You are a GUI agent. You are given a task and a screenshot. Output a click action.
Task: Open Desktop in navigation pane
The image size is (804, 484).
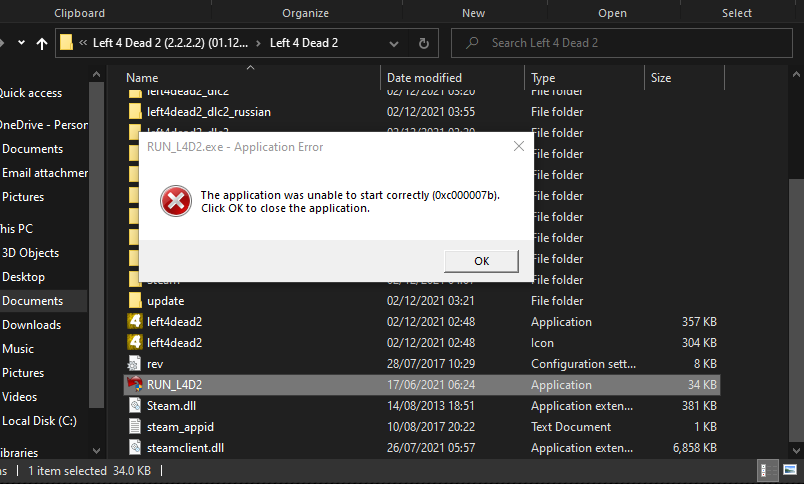coord(23,277)
